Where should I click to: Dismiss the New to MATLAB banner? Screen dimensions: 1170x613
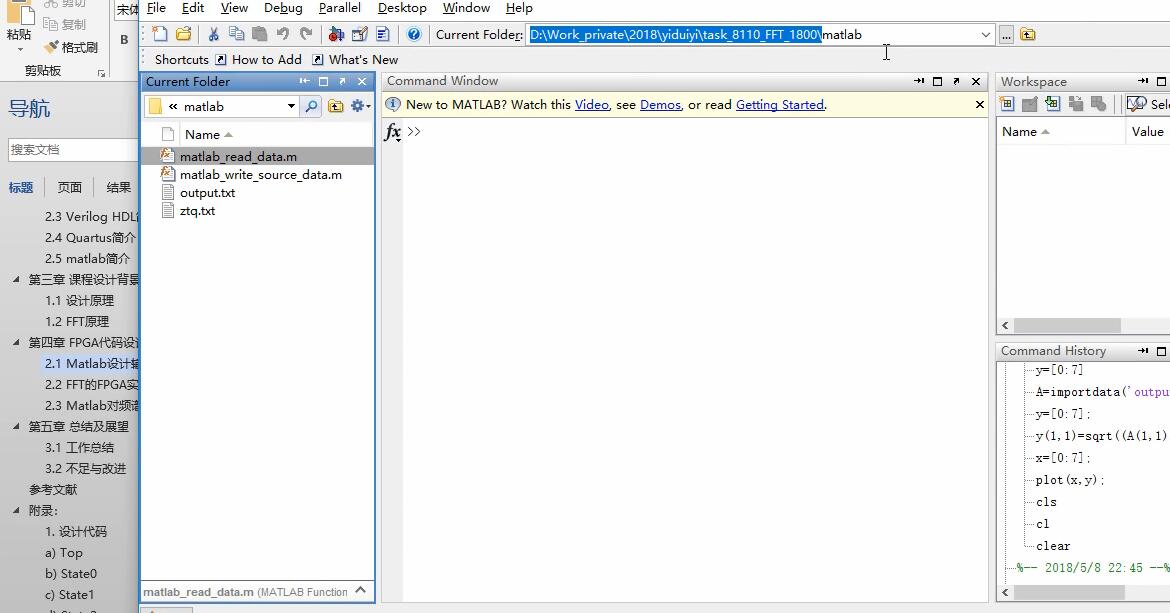tap(980, 105)
